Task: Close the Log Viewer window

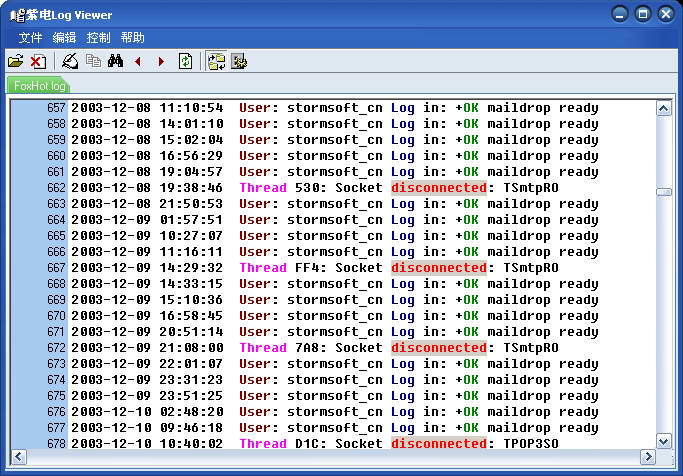Action: coord(666,14)
